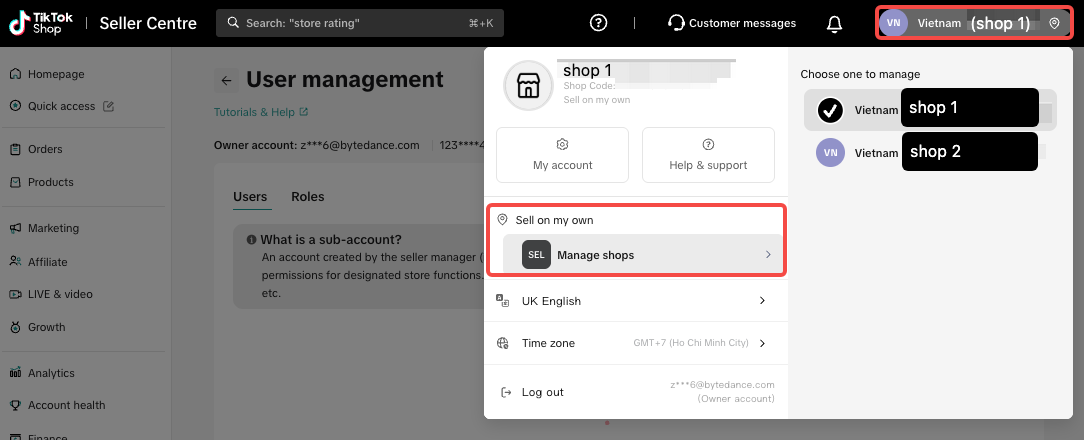This screenshot has height=440, width=1084.
Task: Click the Manage shops chevron arrow
Action: 768,255
